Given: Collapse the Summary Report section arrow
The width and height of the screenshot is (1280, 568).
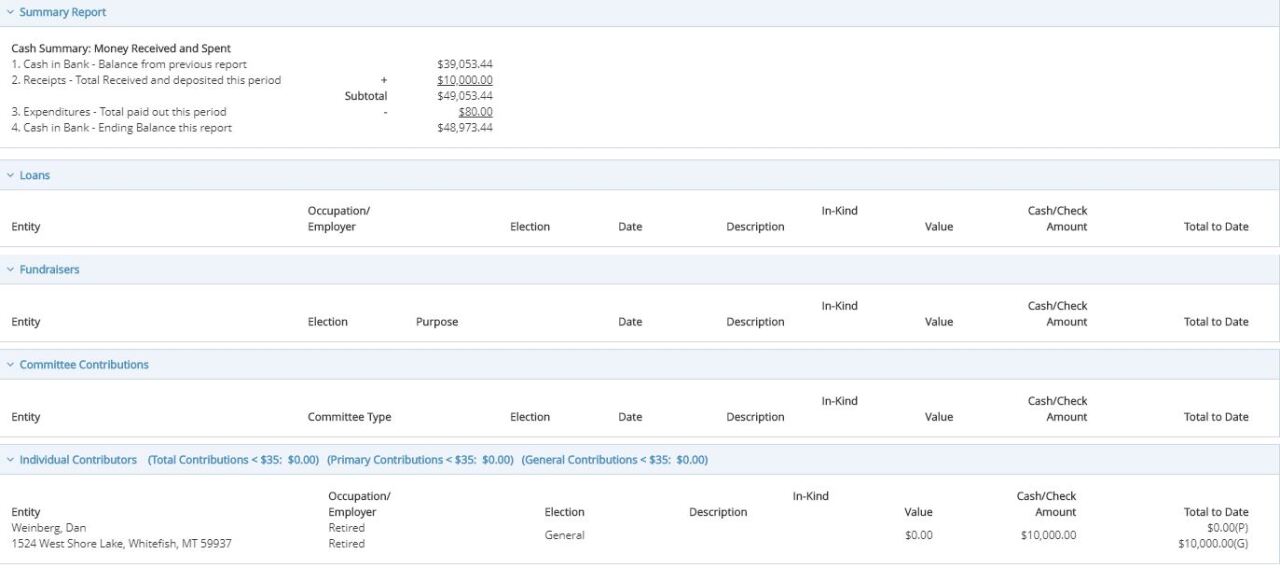Looking at the screenshot, I should point(10,13).
